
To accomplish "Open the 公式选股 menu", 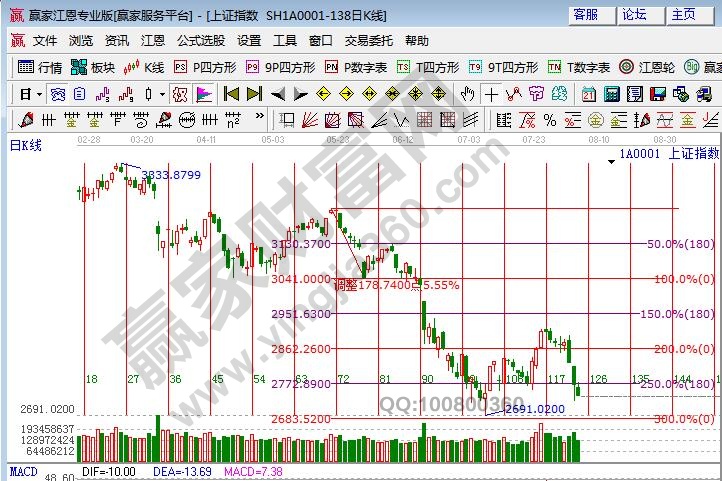I will tap(201, 41).
